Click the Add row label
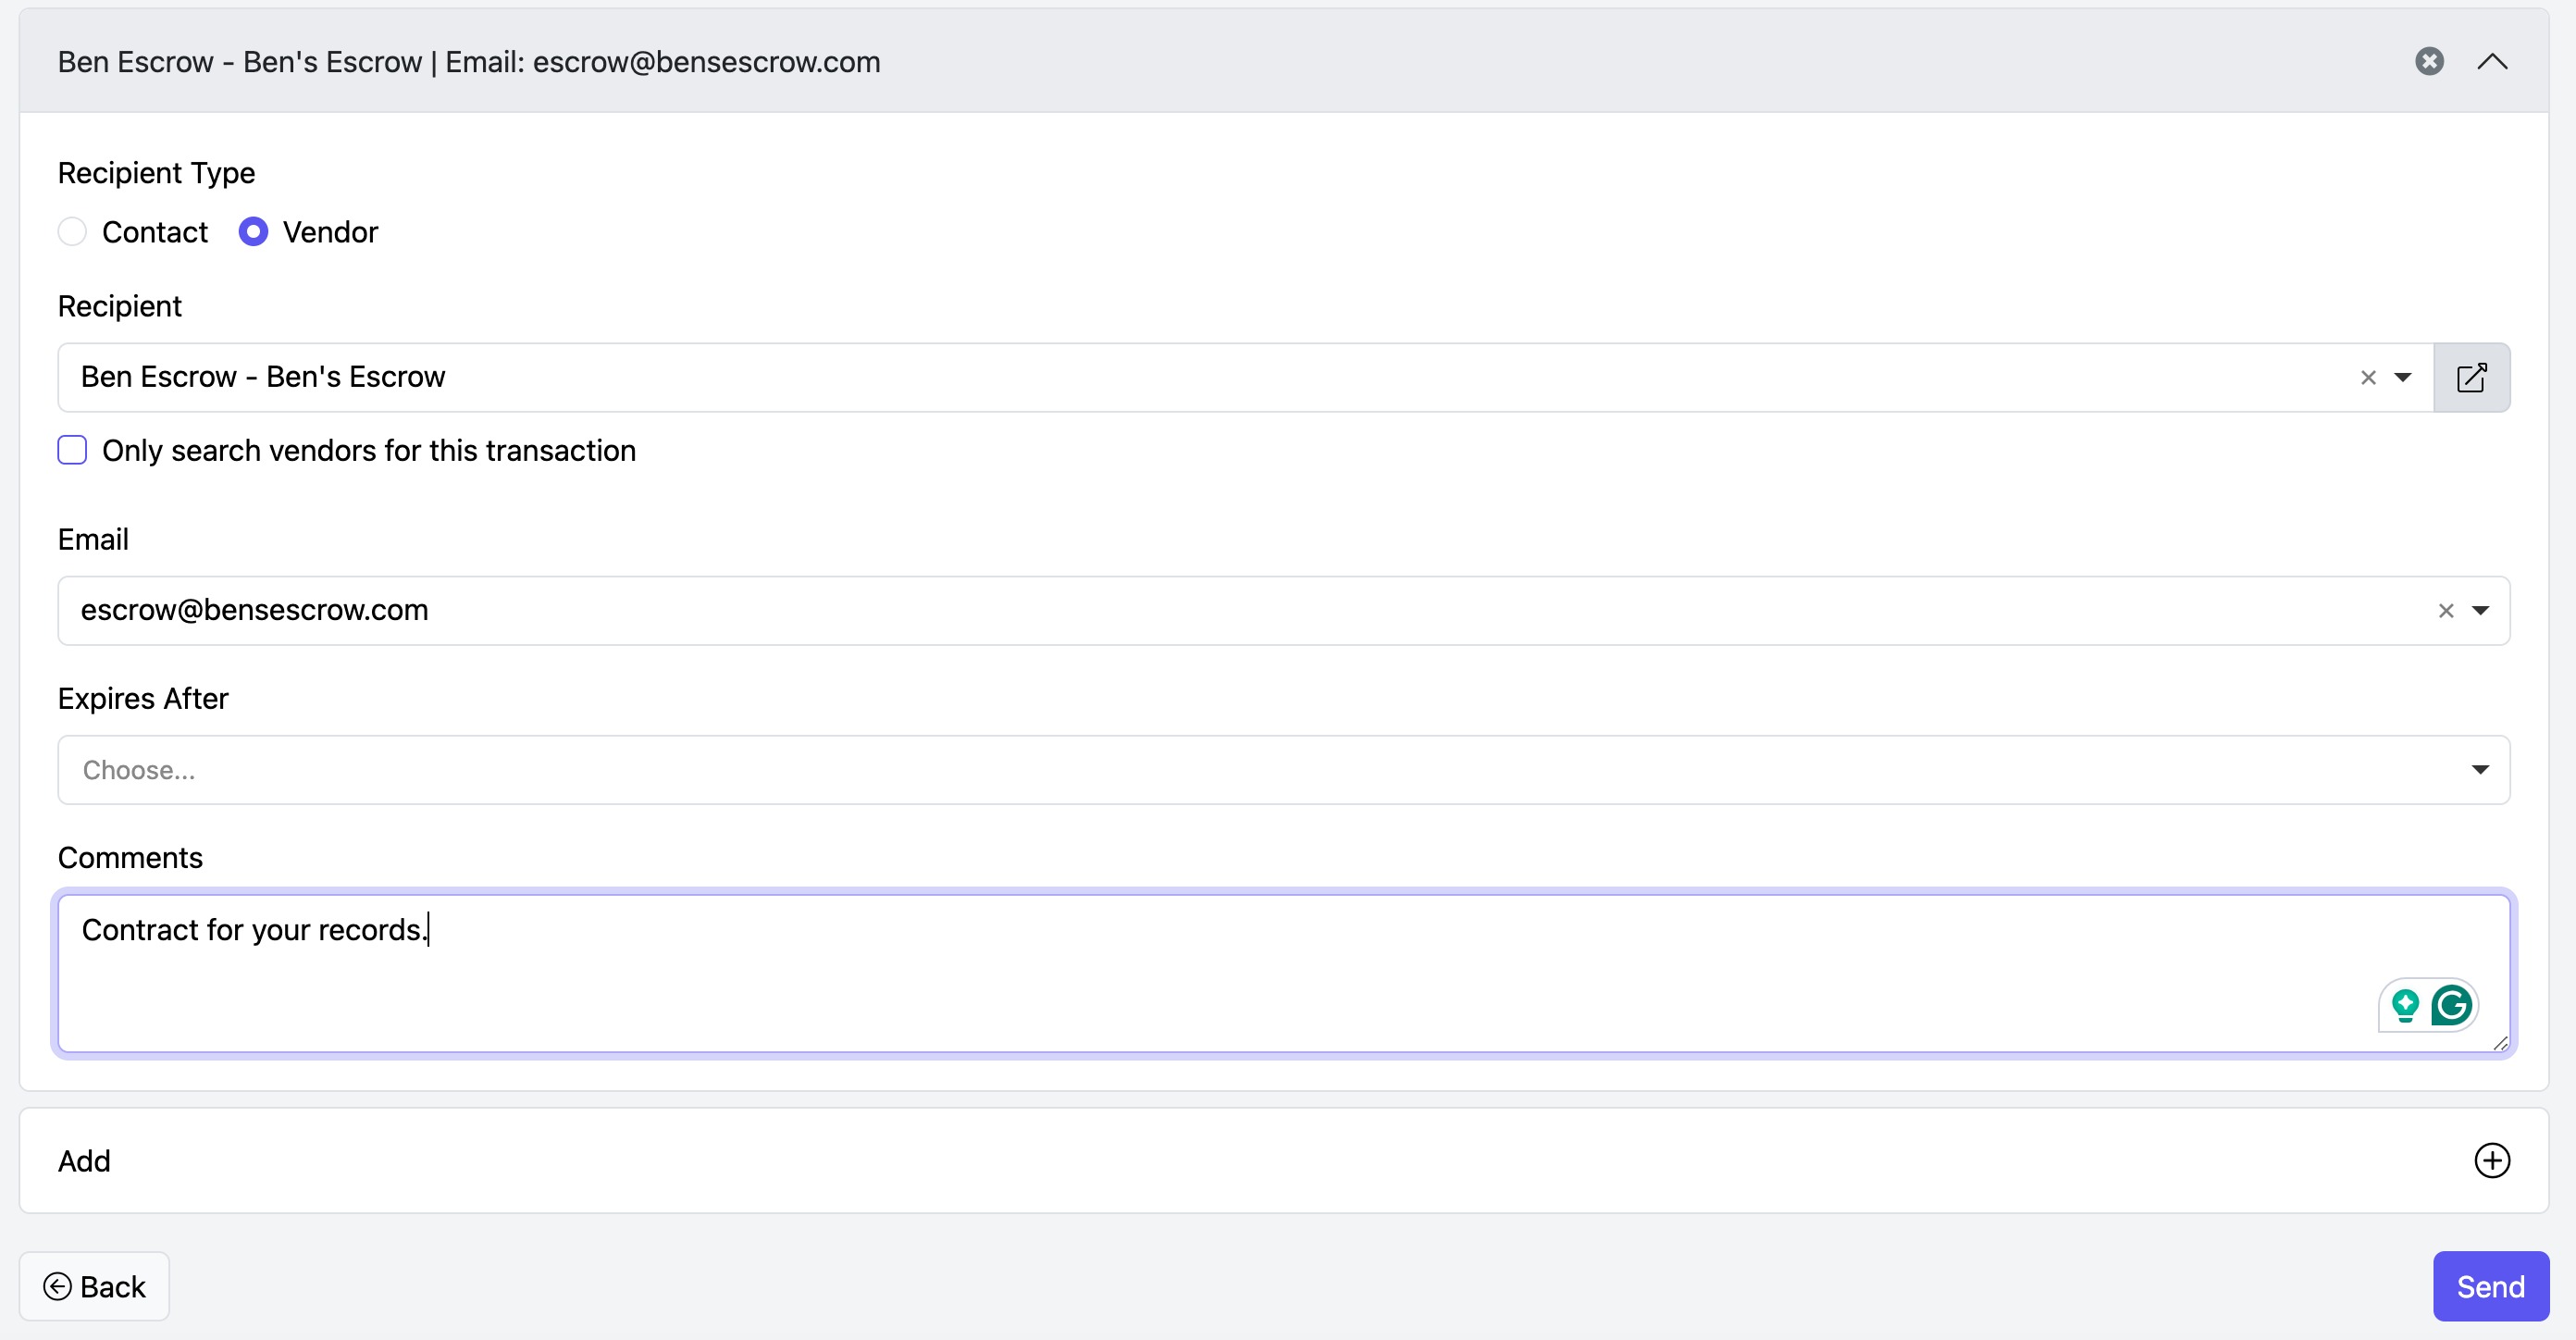 tap(84, 1161)
